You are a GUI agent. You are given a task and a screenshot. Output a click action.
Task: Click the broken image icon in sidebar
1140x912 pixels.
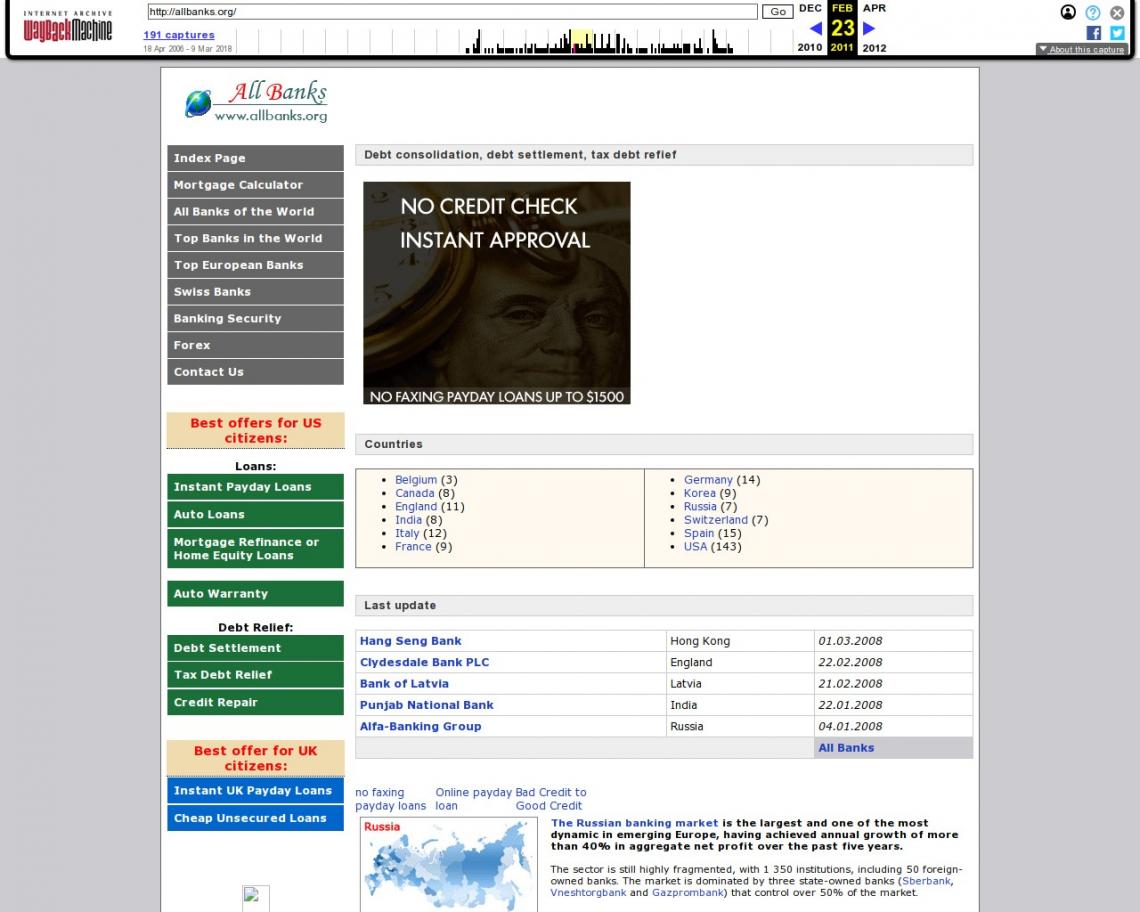click(x=255, y=897)
